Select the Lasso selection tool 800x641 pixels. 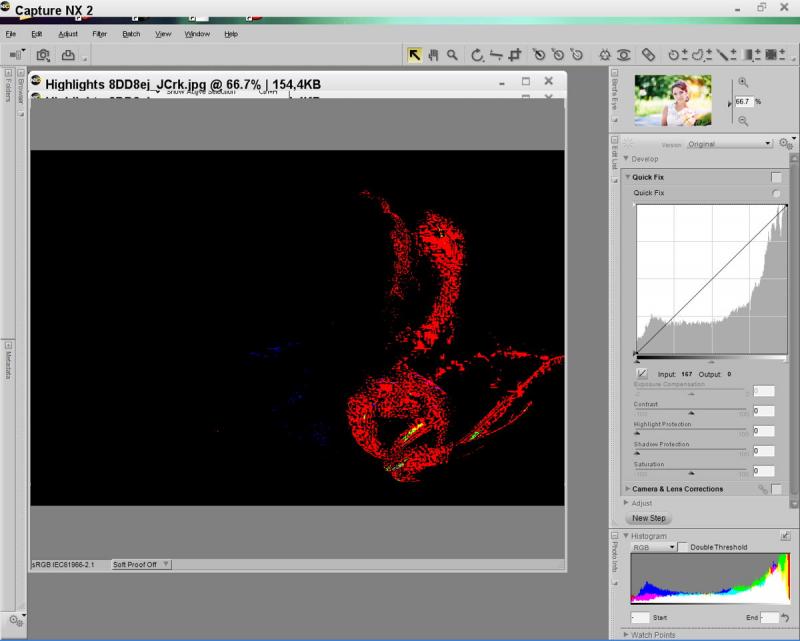(698, 55)
